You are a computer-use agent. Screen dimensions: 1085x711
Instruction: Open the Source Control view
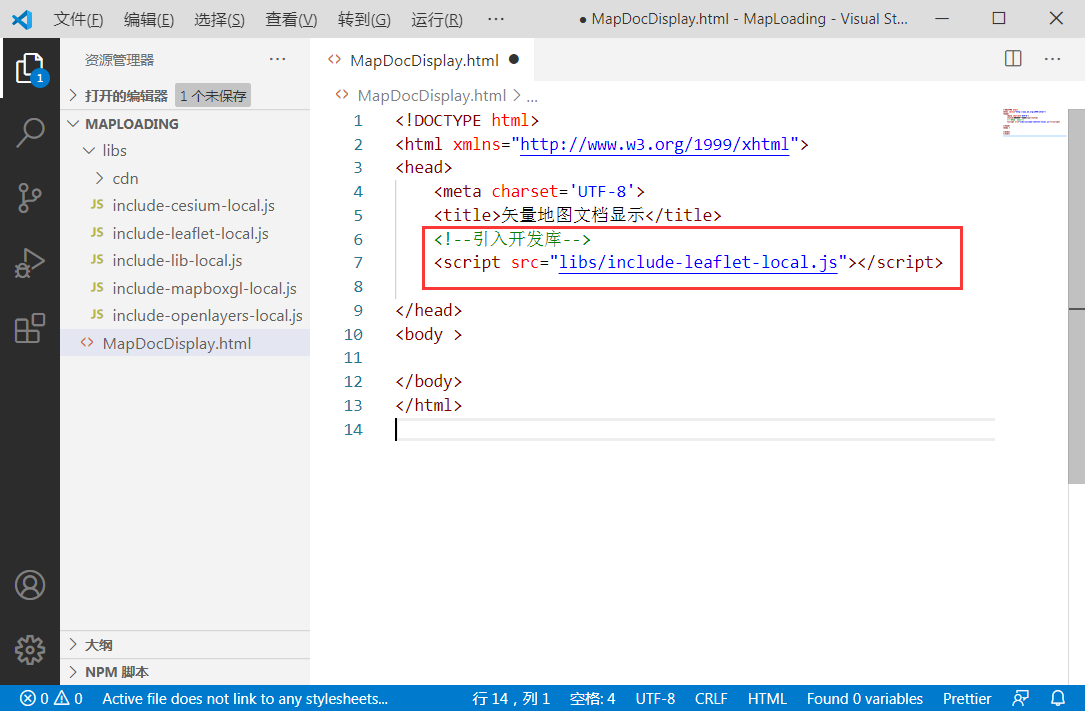[x=30, y=198]
